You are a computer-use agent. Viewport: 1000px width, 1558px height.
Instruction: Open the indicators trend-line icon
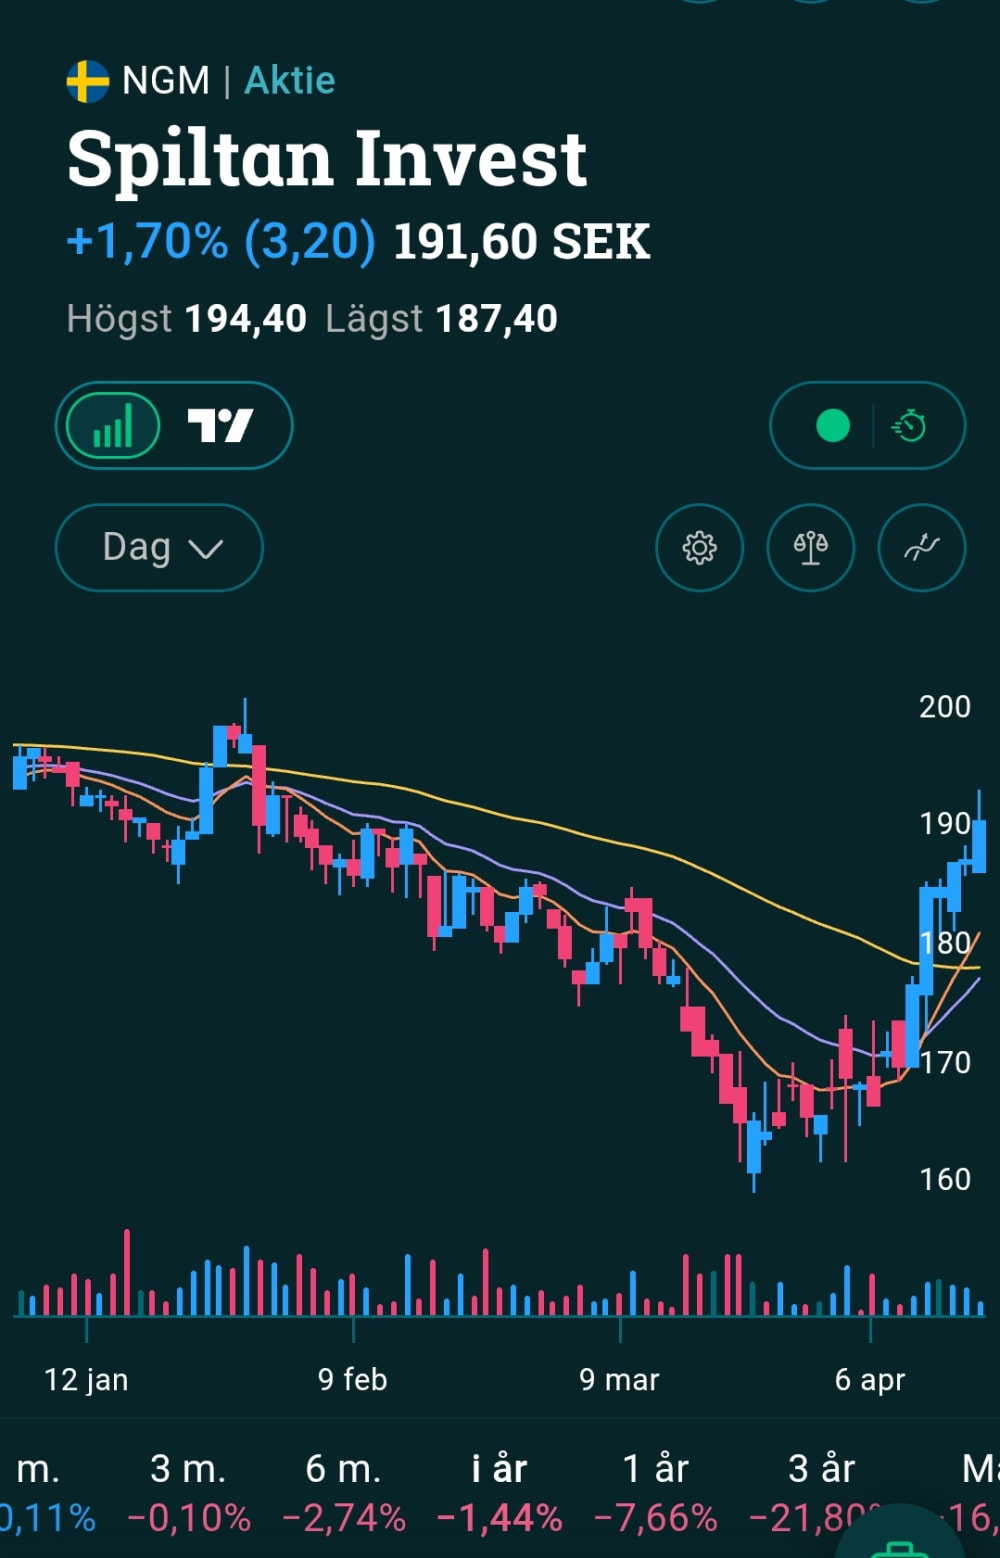[921, 547]
